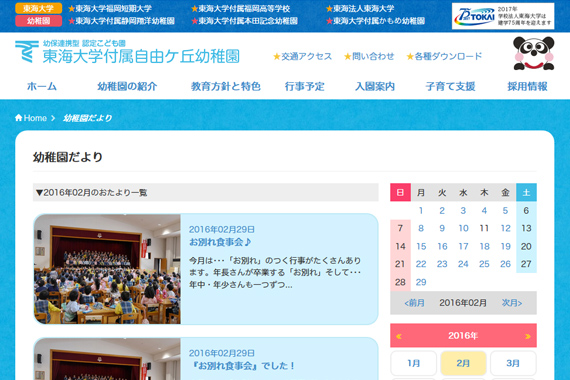
Task: Click the Home icon in breadcrumb
Action: tap(19, 117)
